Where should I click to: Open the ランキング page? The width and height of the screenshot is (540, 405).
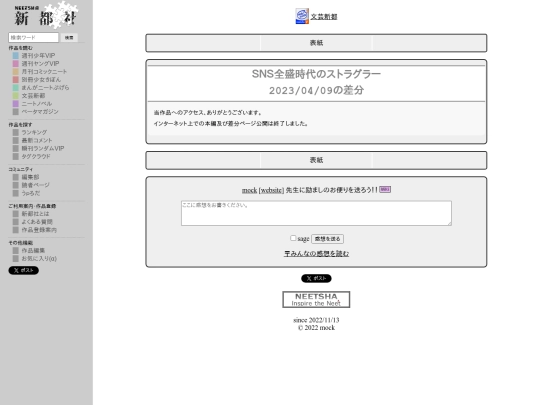coord(34,132)
